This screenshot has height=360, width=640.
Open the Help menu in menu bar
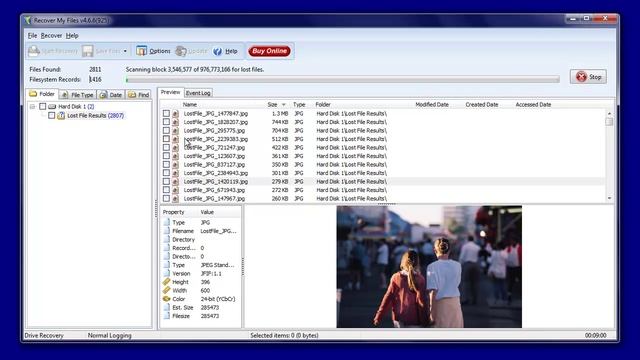coord(72,36)
